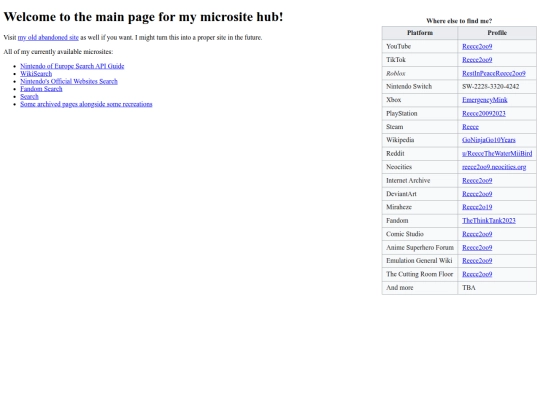Click the "Where else to find me?" caption
Image resolution: width=540 pixels, height=405 pixels.
coord(459,21)
